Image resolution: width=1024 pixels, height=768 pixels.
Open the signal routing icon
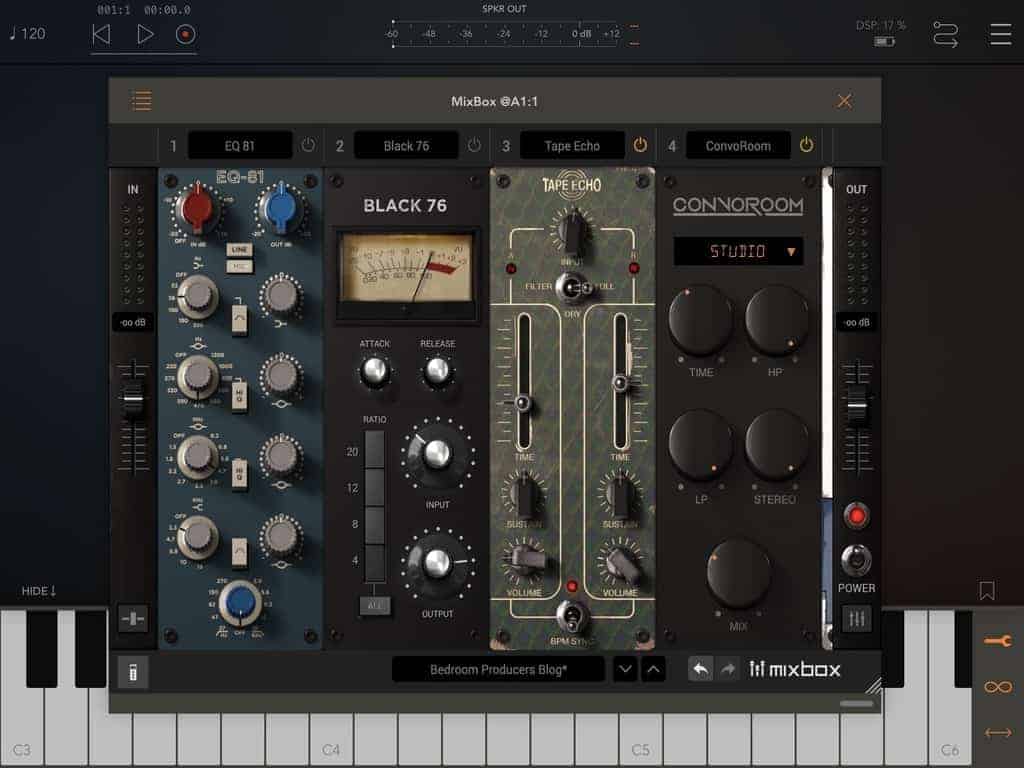(x=945, y=34)
